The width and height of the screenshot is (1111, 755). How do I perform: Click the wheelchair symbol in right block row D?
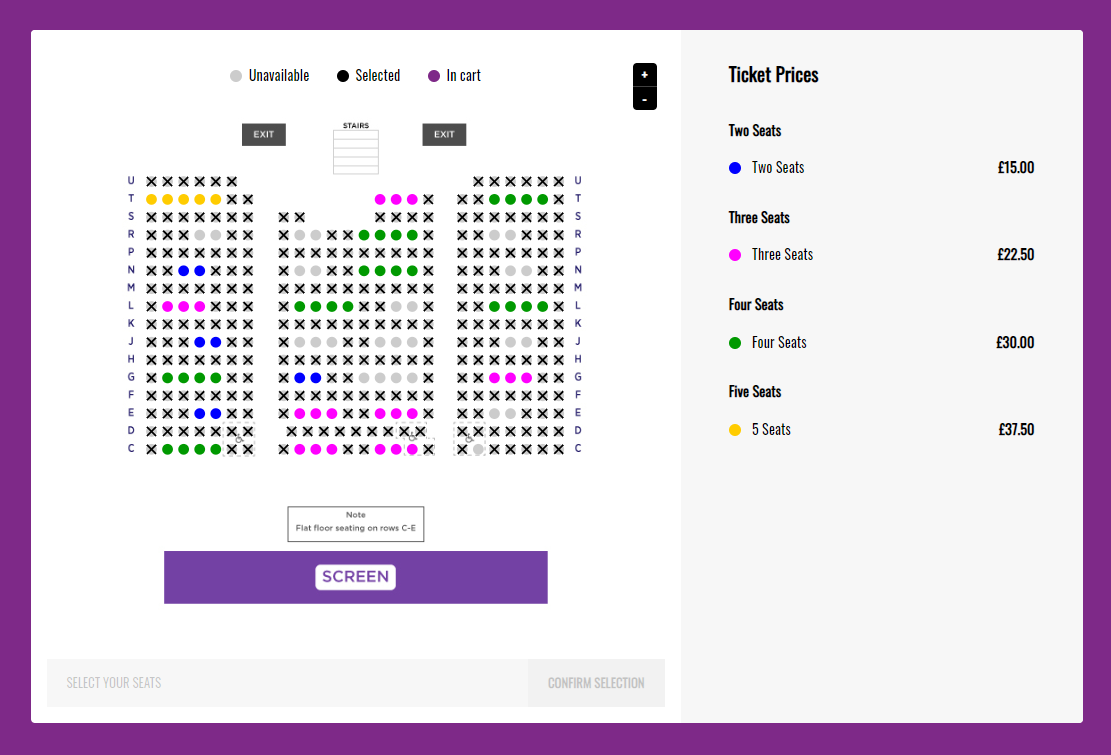[x=468, y=439]
